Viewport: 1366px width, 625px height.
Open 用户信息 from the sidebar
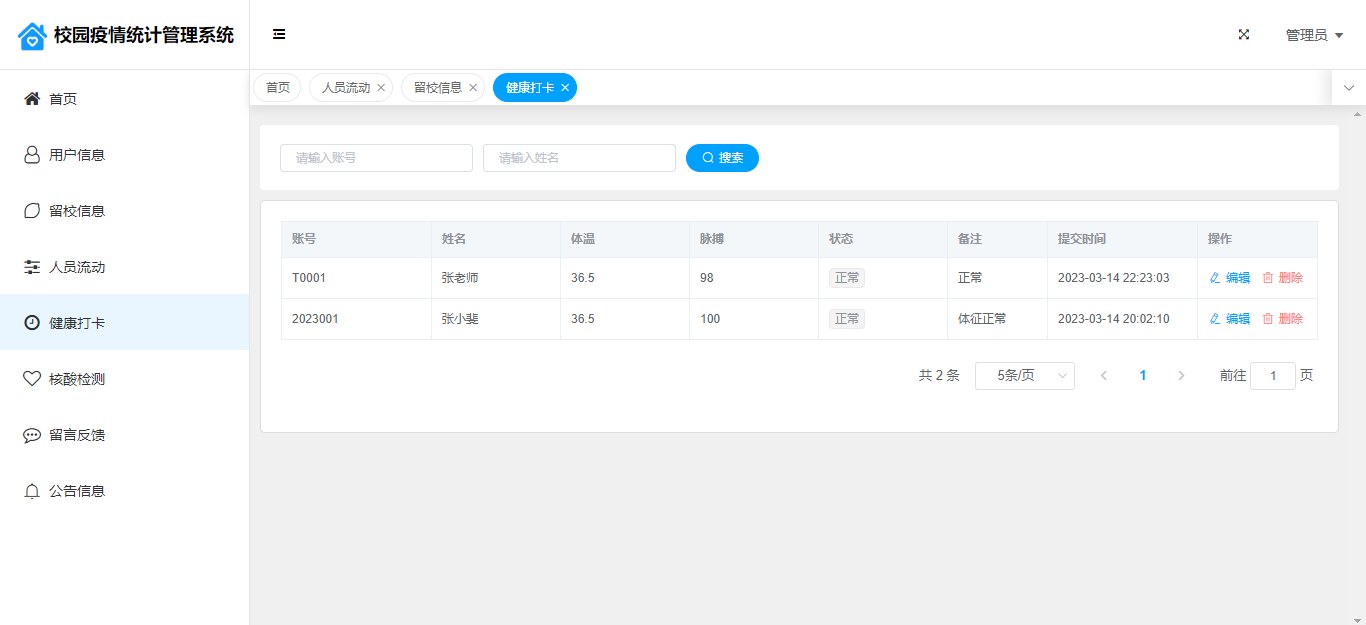[77, 155]
